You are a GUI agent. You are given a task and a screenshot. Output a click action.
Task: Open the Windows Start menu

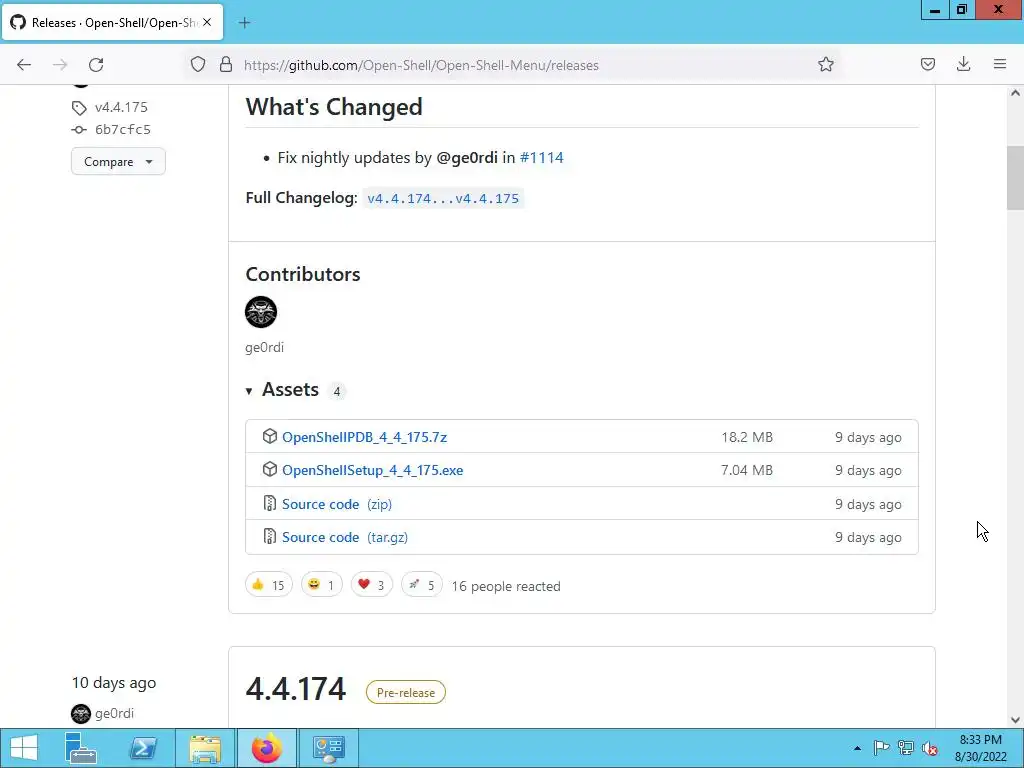24,748
